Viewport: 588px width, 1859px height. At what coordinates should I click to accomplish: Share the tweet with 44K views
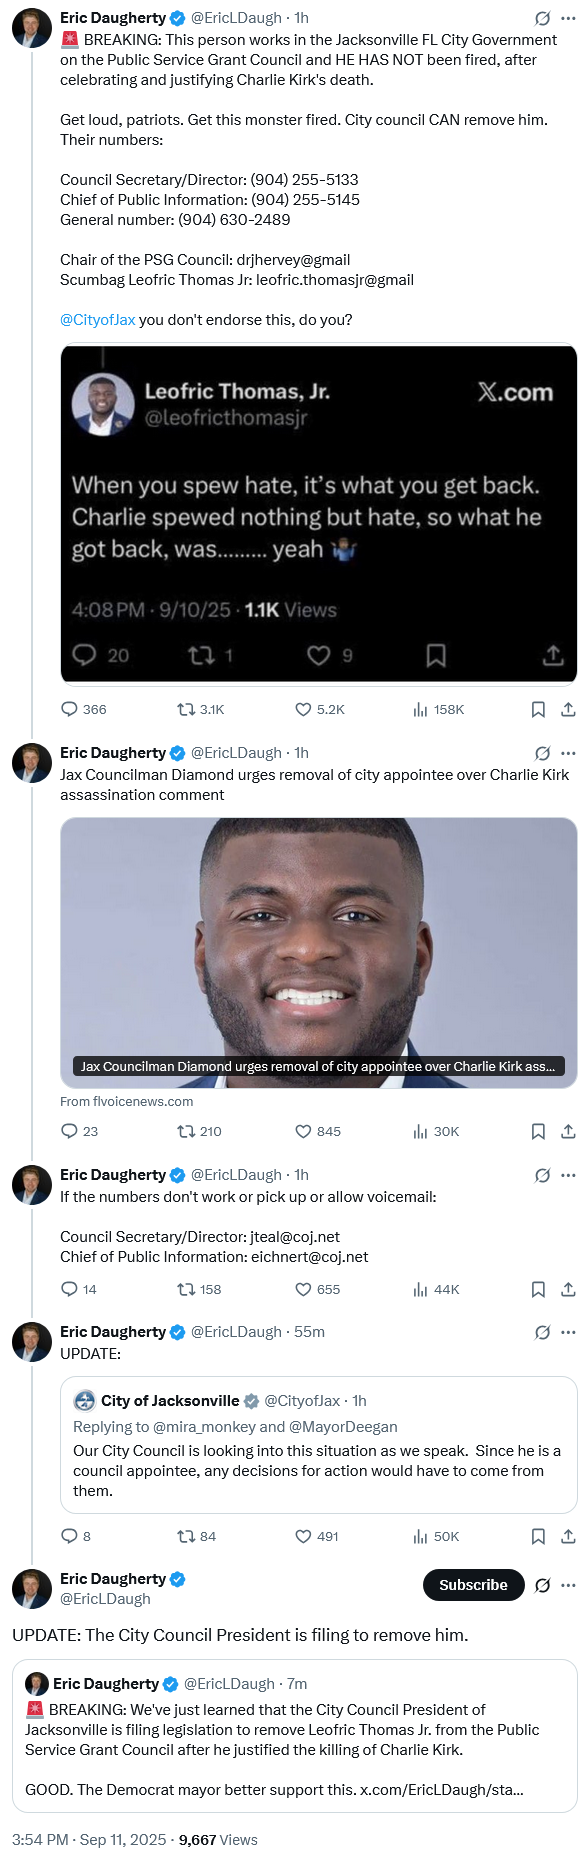click(x=568, y=1289)
